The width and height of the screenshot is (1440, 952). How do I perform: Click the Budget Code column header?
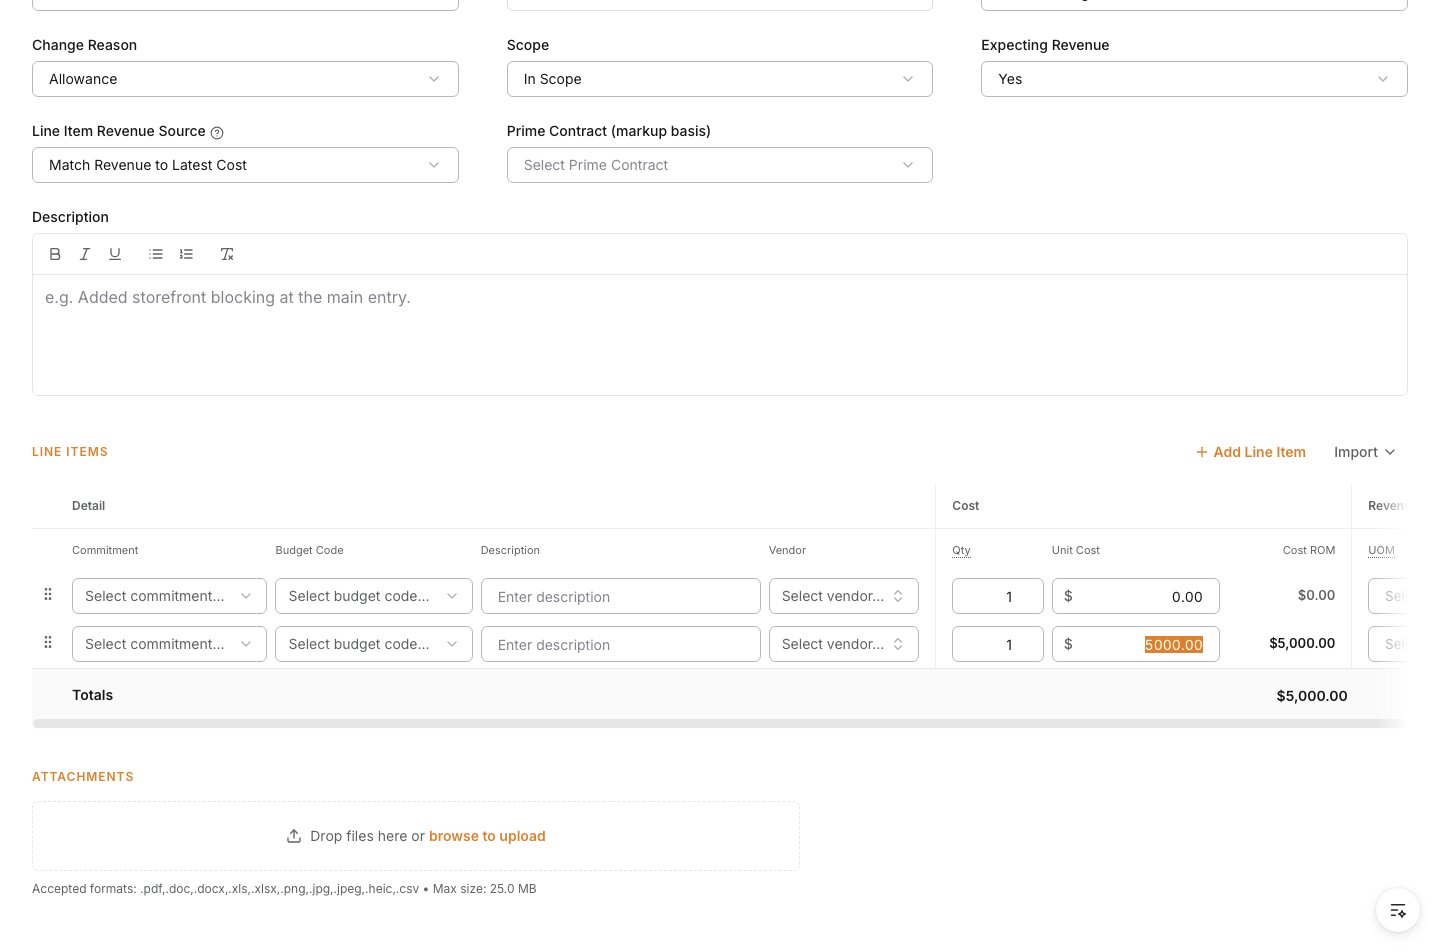tap(309, 550)
